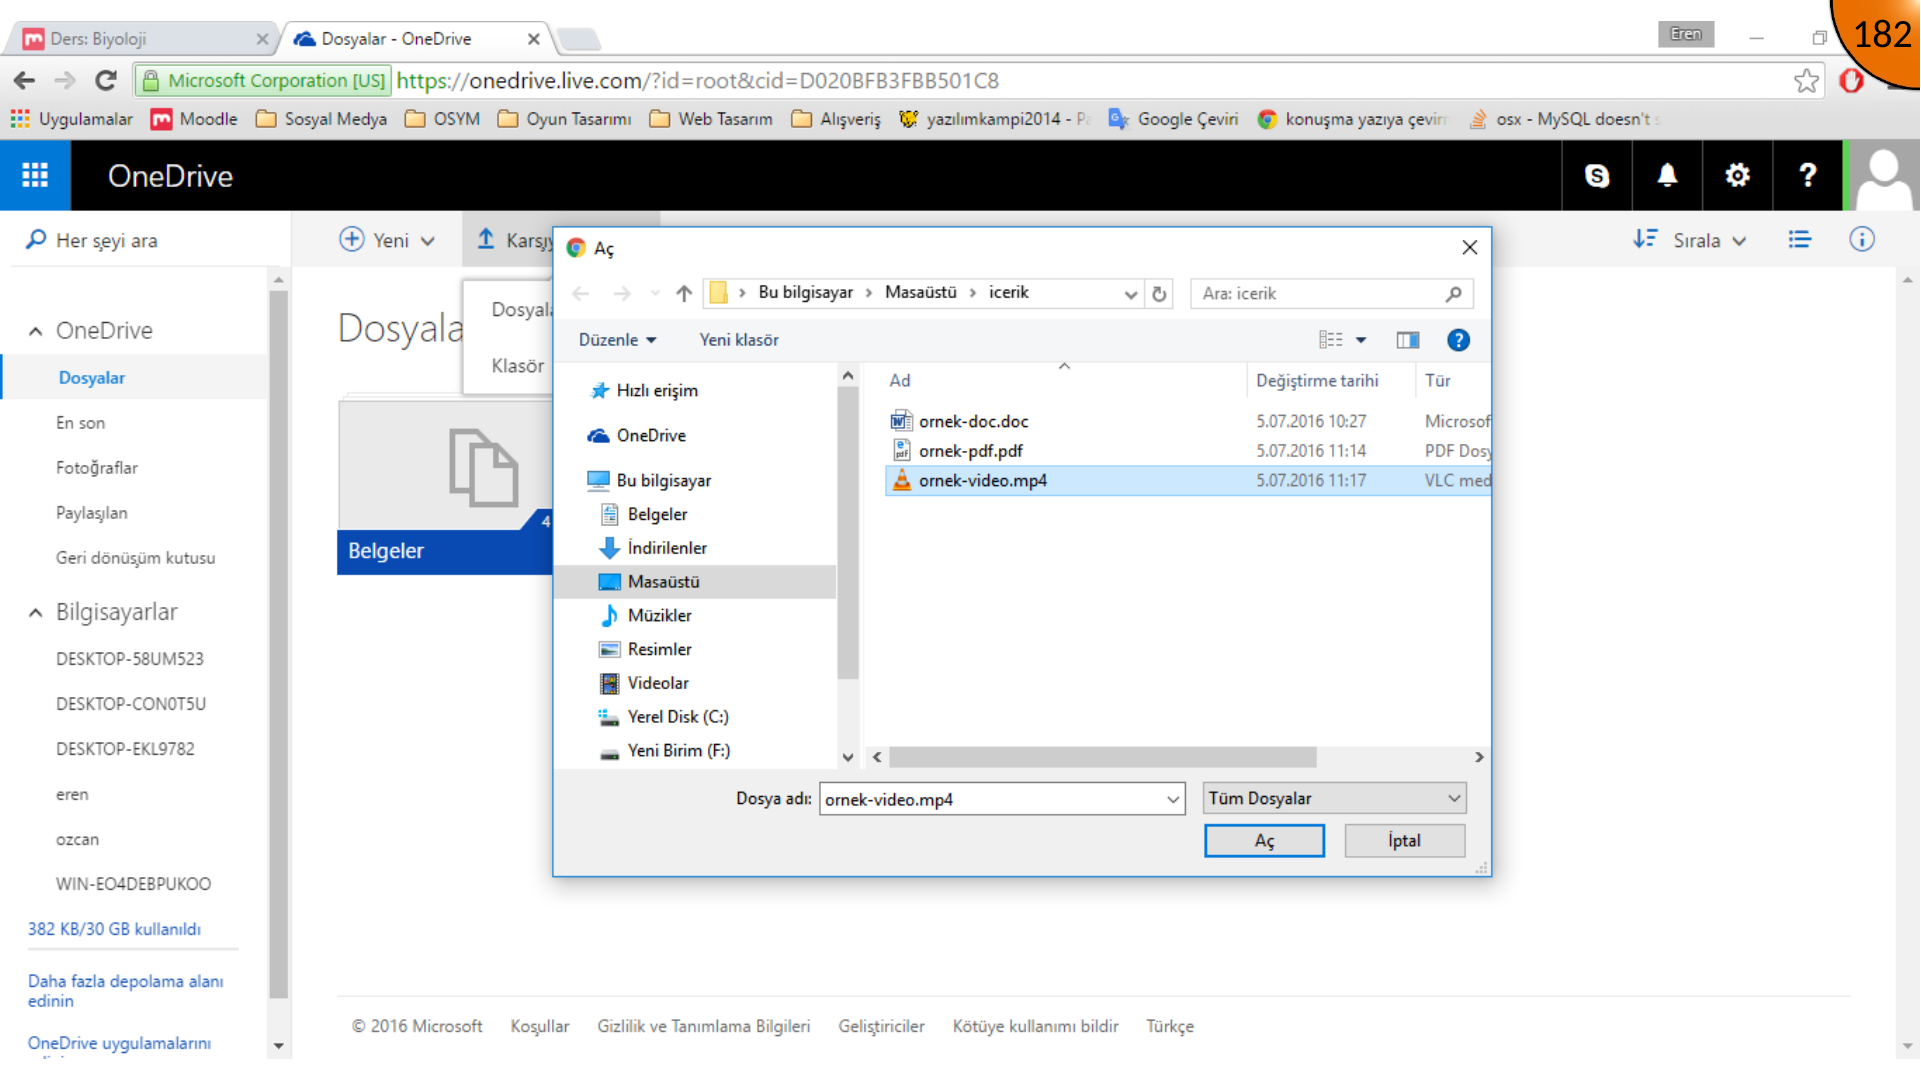The image size is (1921, 1080).
Task: Open En son in the OneDrive sidebar
Action: click(x=80, y=423)
